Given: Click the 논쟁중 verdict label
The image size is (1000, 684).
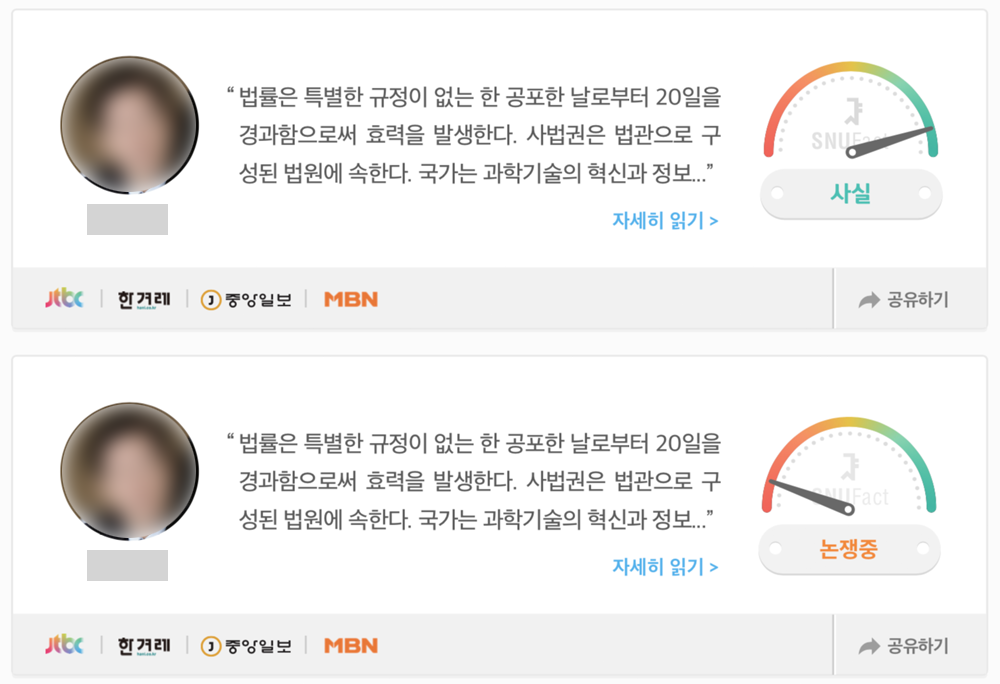Looking at the screenshot, I should [849, 548].
